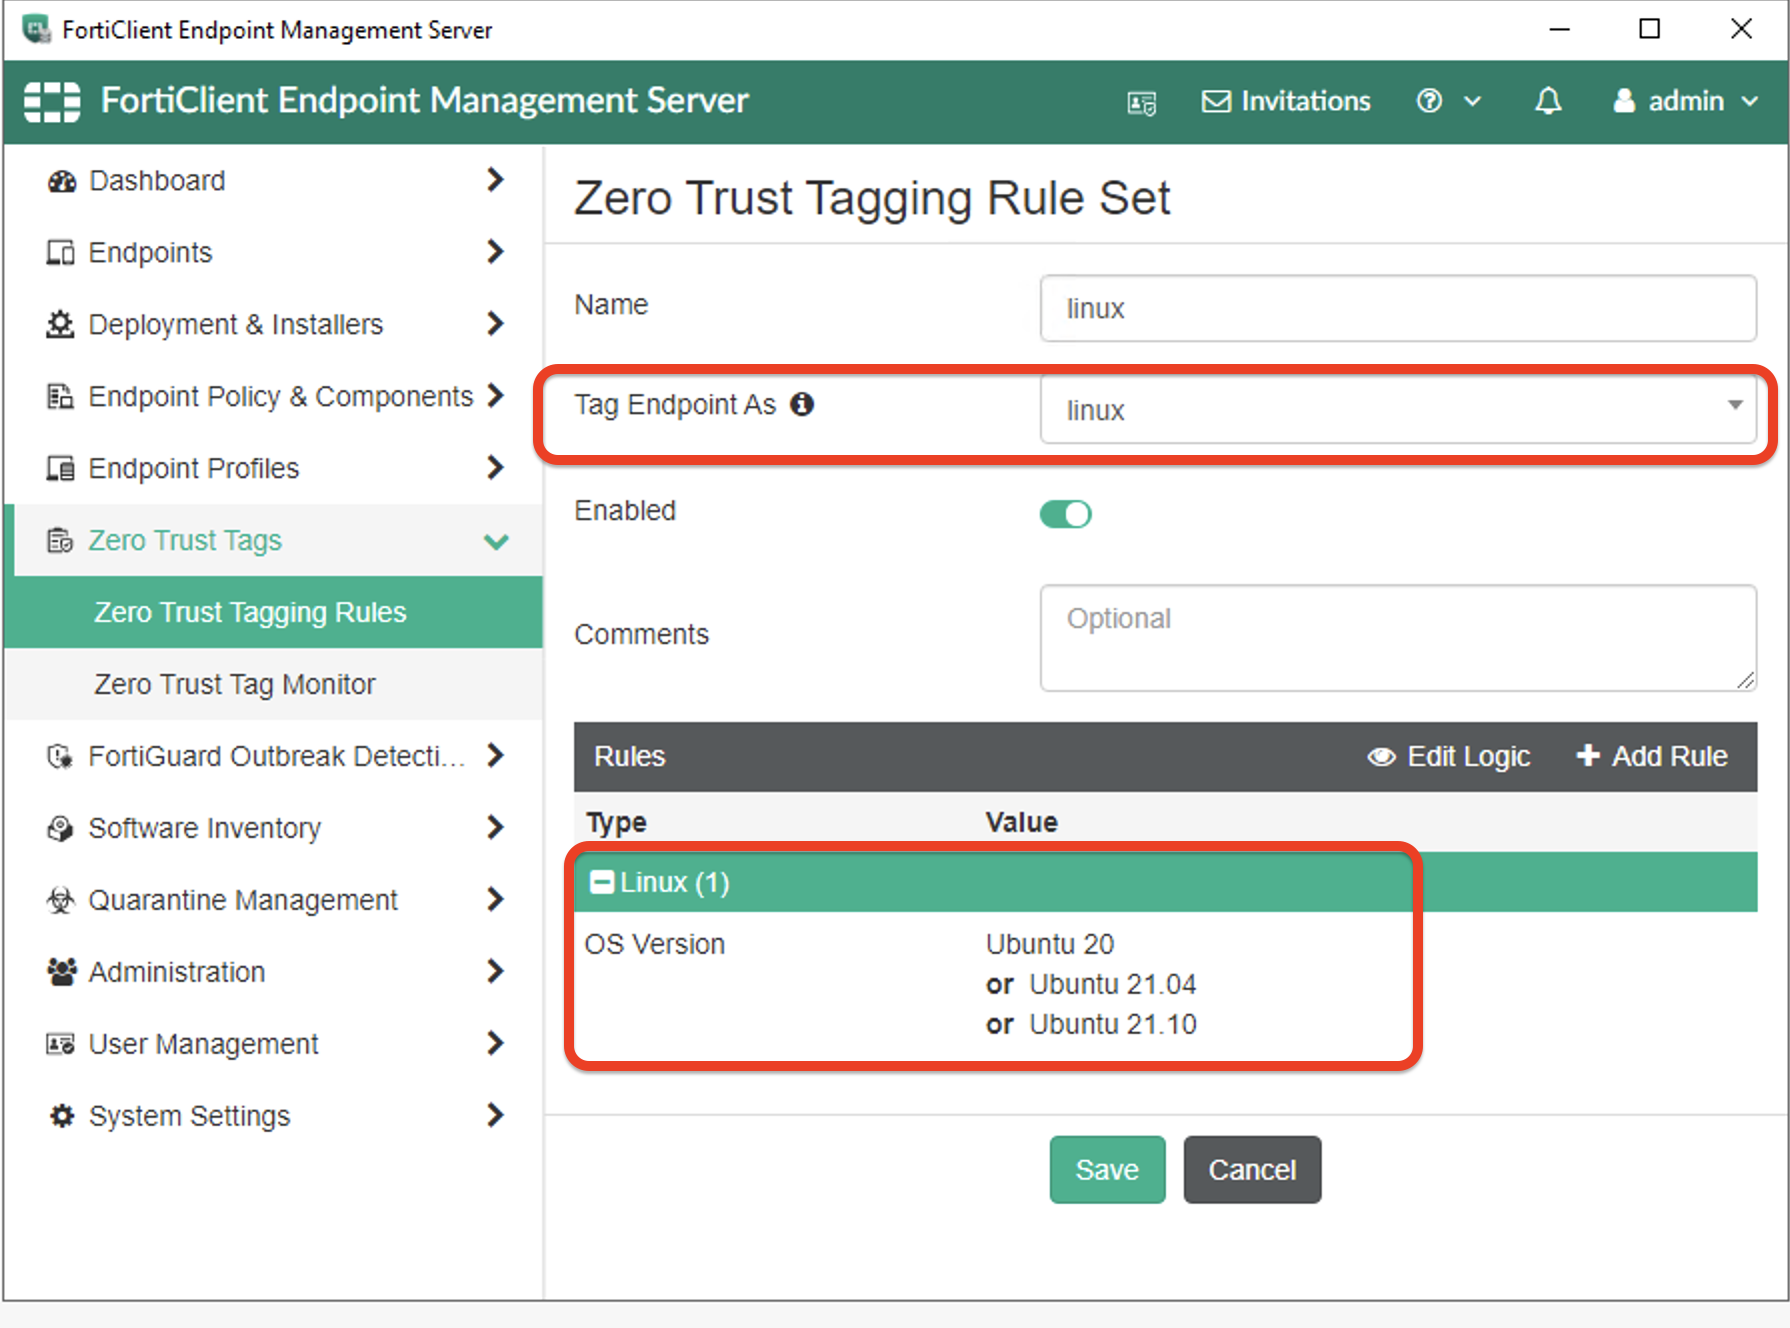Click into the Comments text area
Screen dimensions: 1790x1328
coord(1398,638)
